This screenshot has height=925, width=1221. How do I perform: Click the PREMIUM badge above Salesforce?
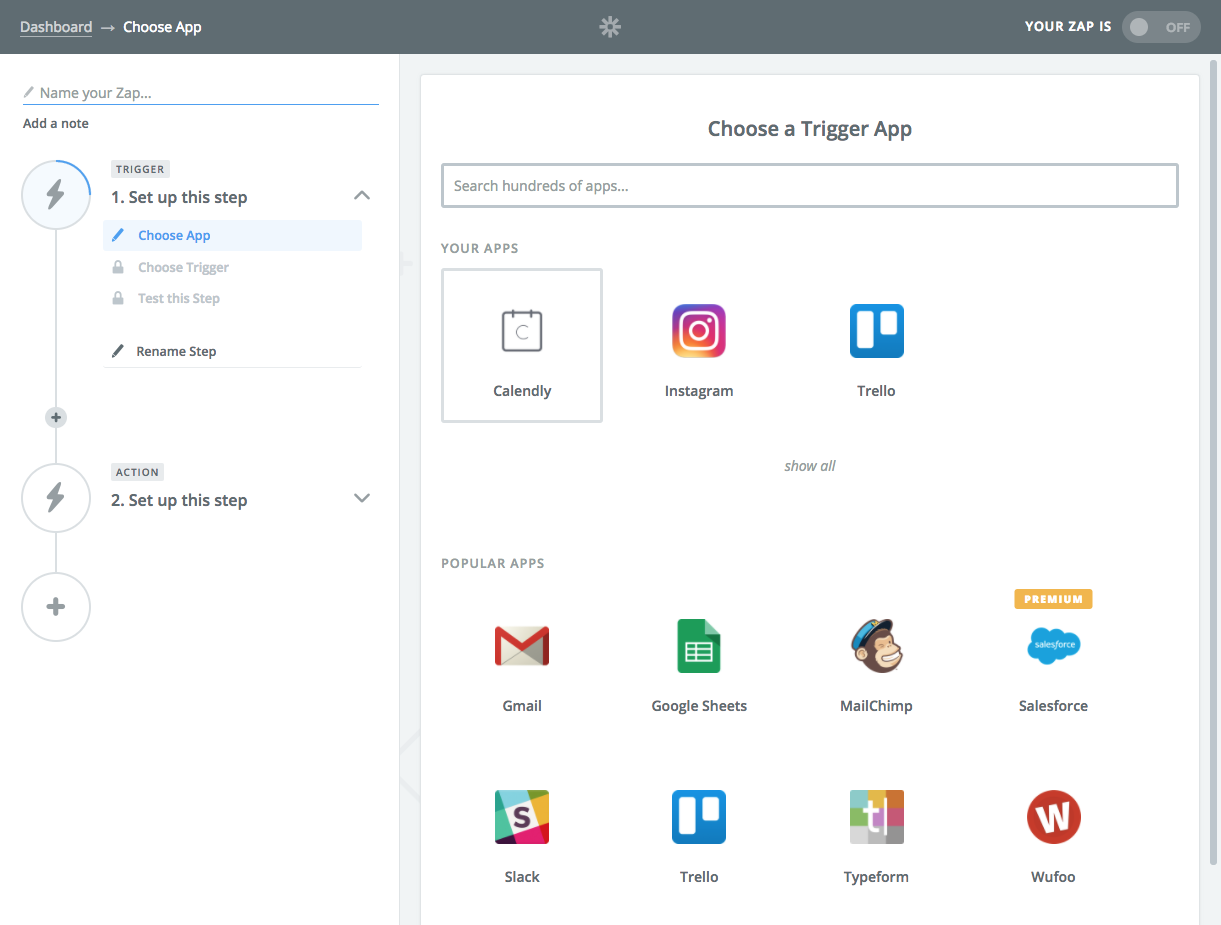pos(1053,599)
